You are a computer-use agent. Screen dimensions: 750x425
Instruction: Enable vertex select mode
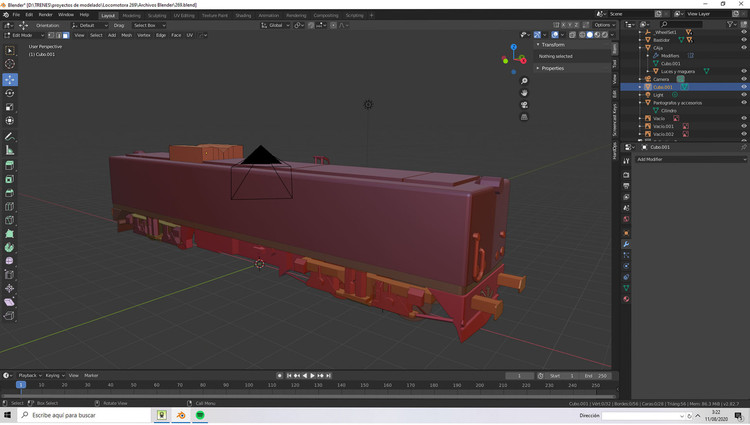[51, 35]
